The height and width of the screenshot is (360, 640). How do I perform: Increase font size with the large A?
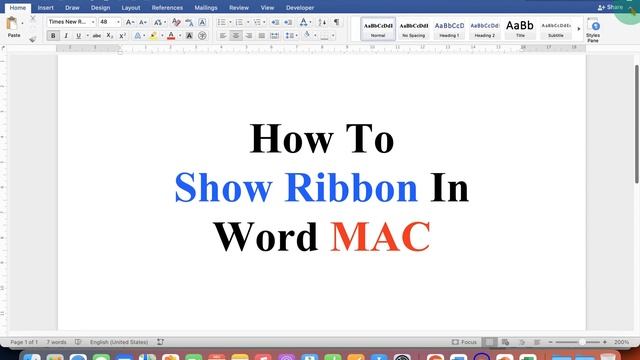(x=129, y=22)
